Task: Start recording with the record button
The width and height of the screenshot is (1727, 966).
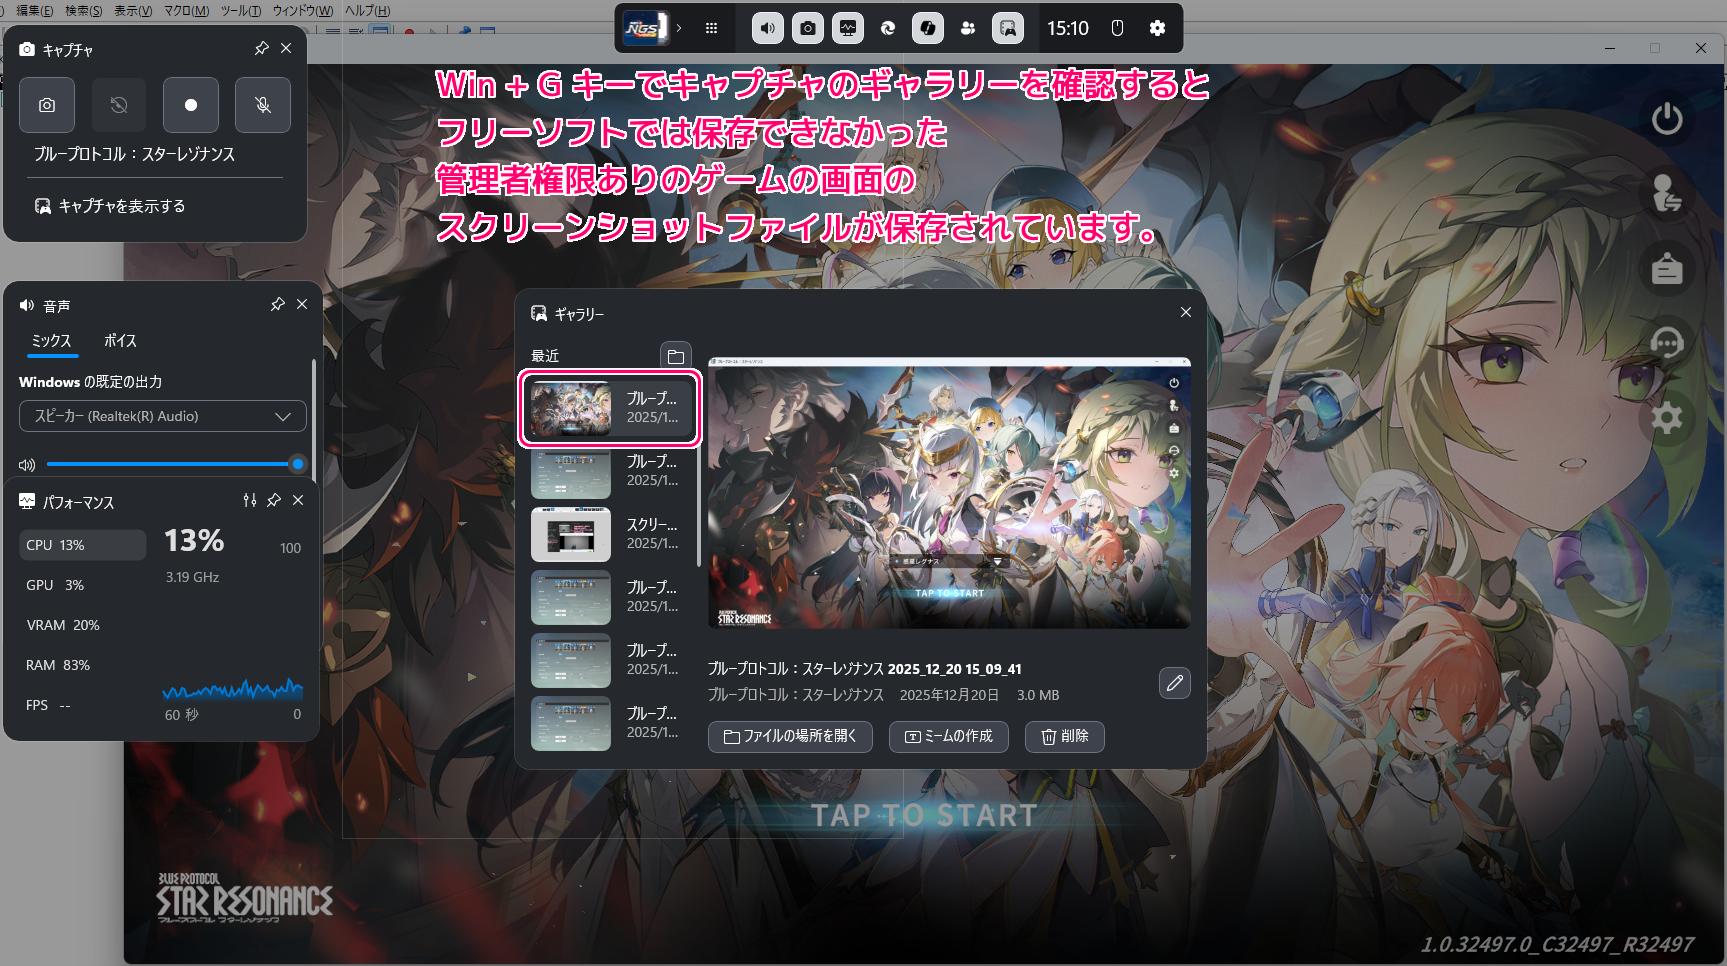Action: coord(191,105)
